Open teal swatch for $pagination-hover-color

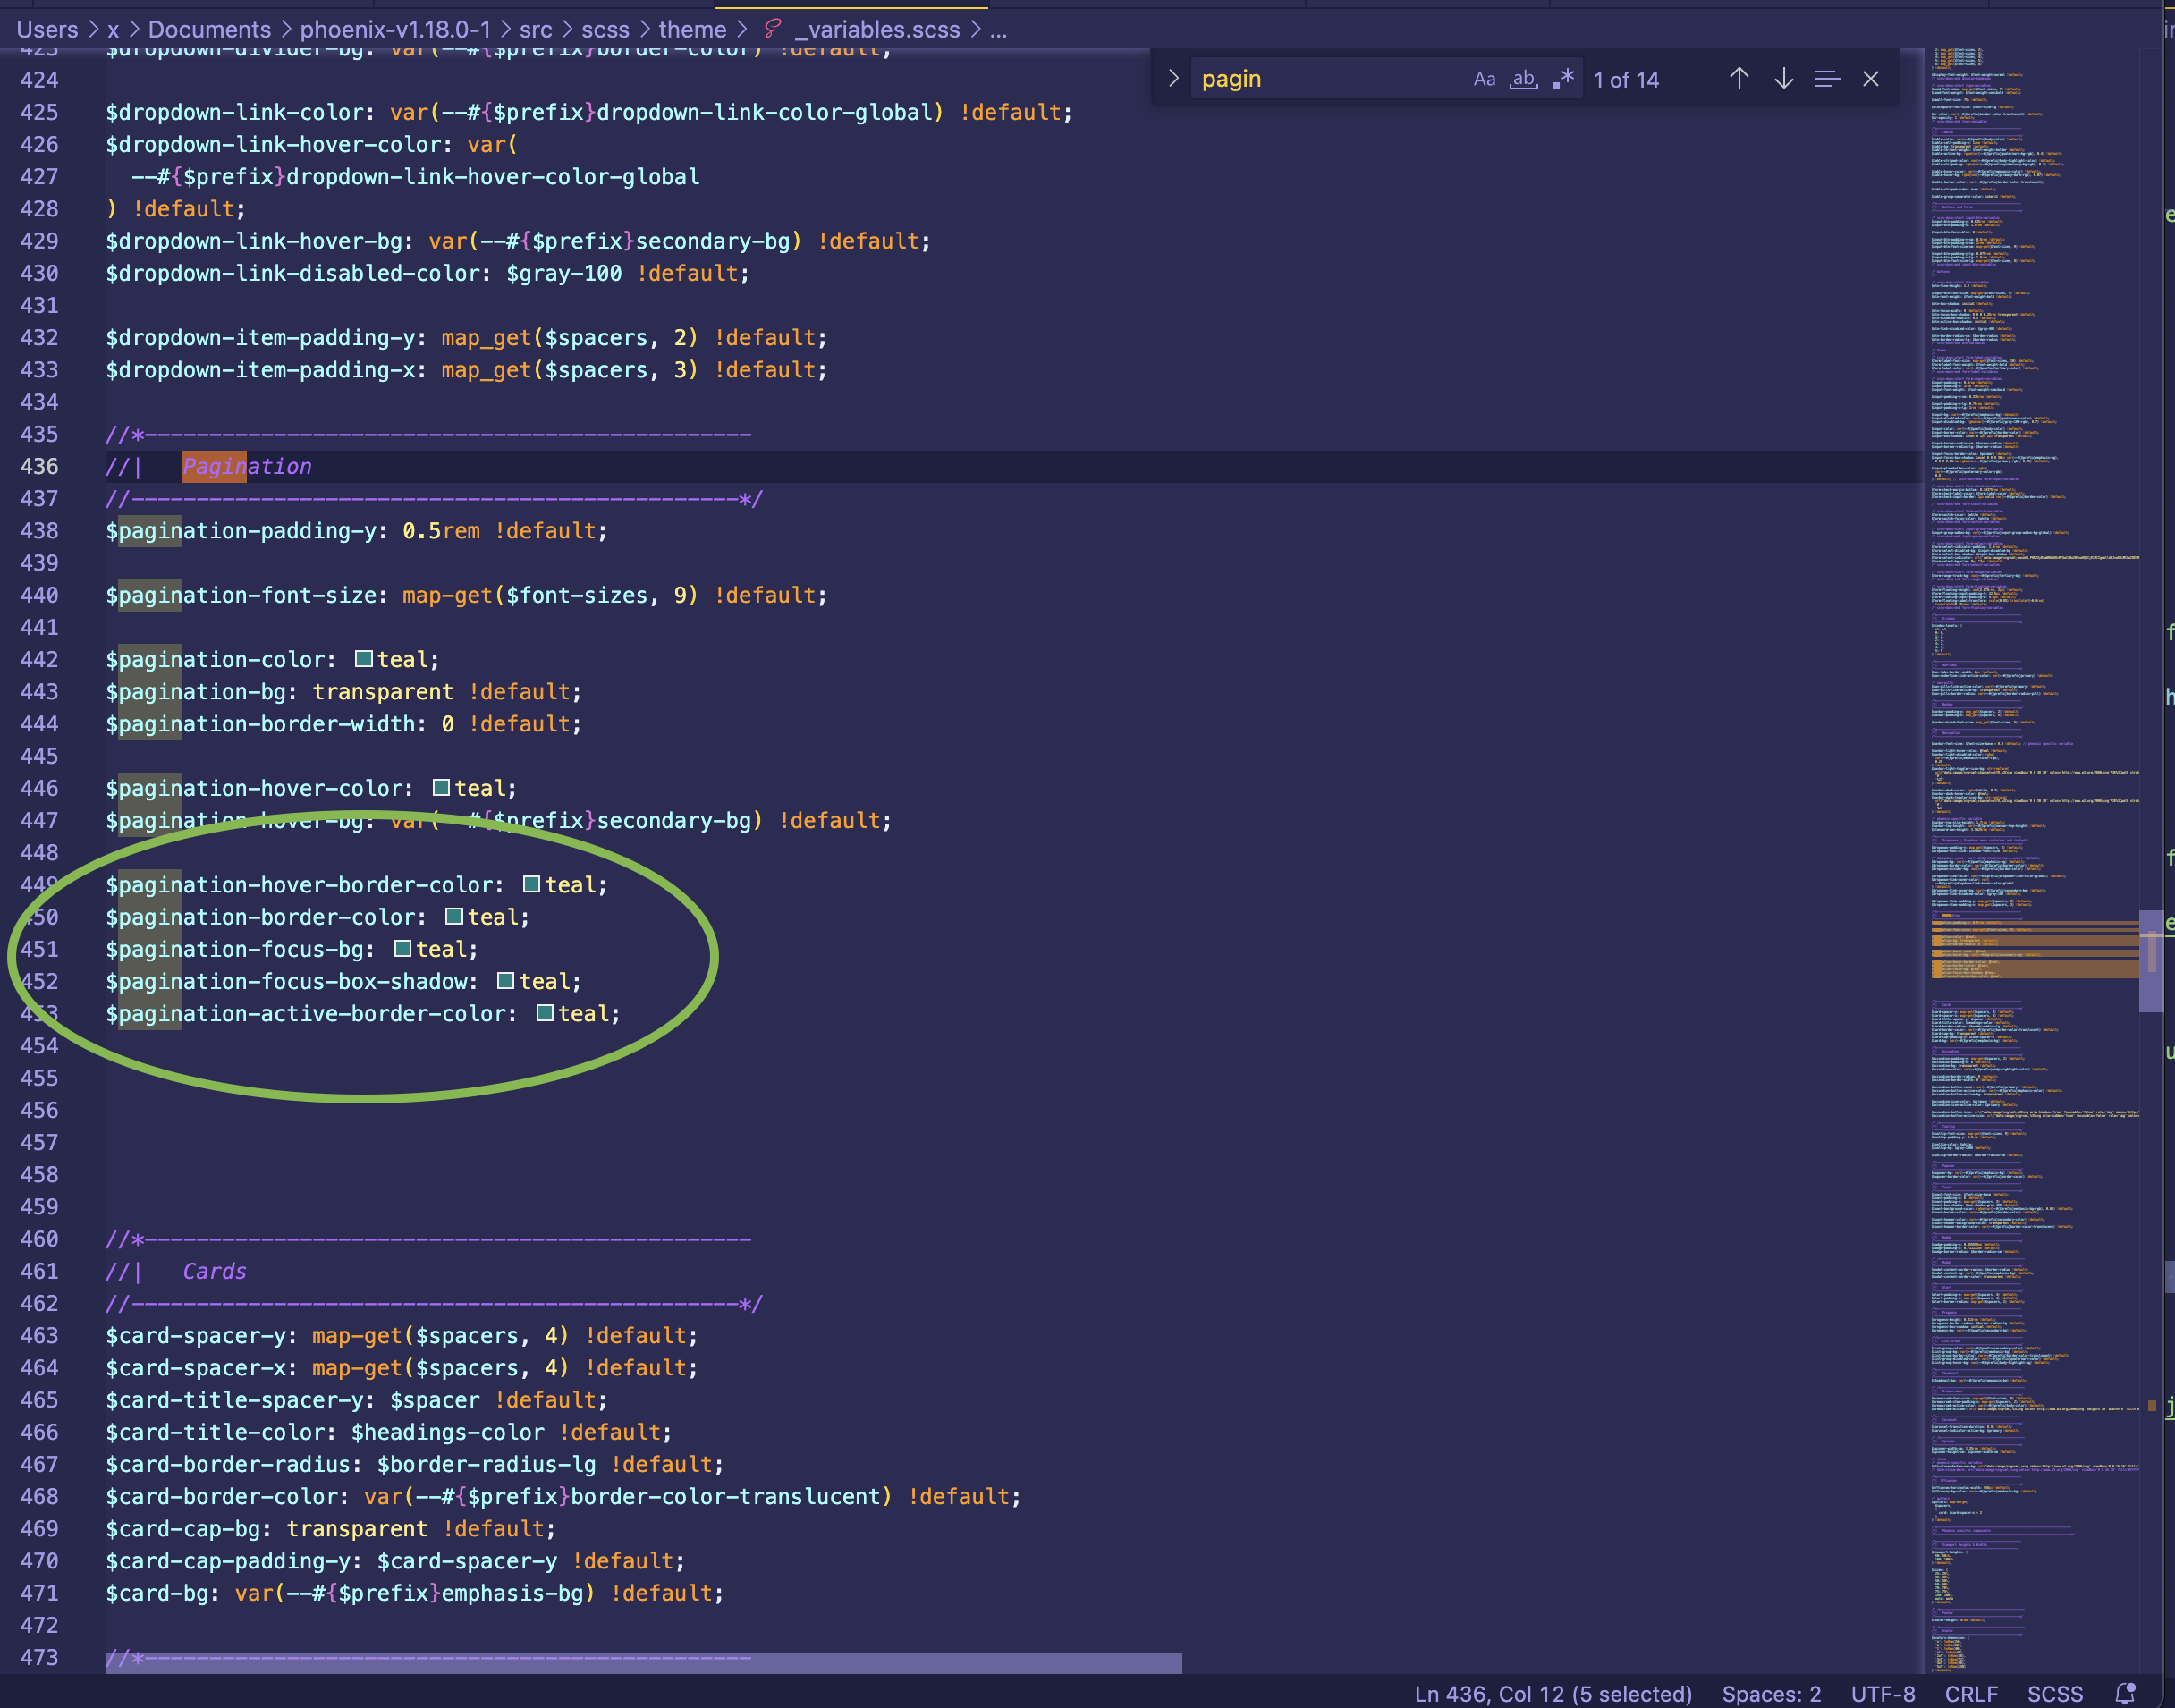[x=441, y=788]
